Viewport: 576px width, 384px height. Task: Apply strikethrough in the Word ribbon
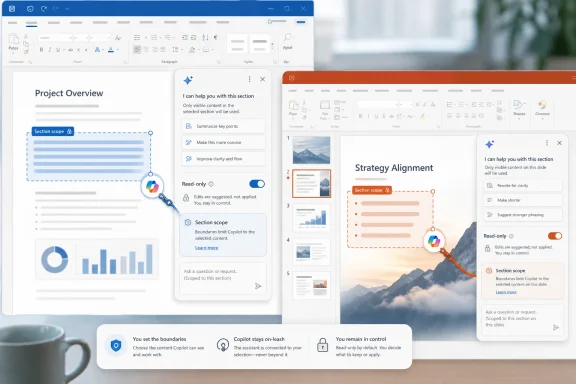click(70, 50)
